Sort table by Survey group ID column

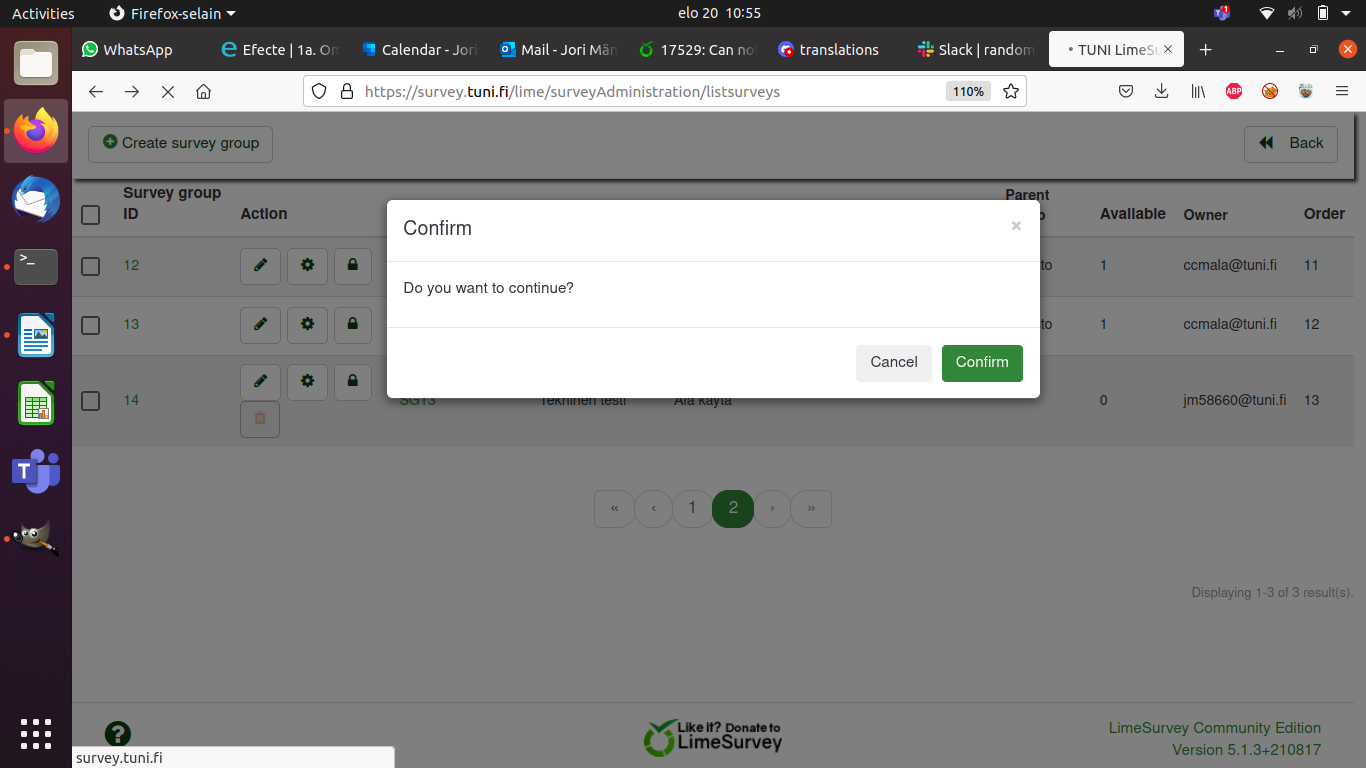(x=172, y=203)
